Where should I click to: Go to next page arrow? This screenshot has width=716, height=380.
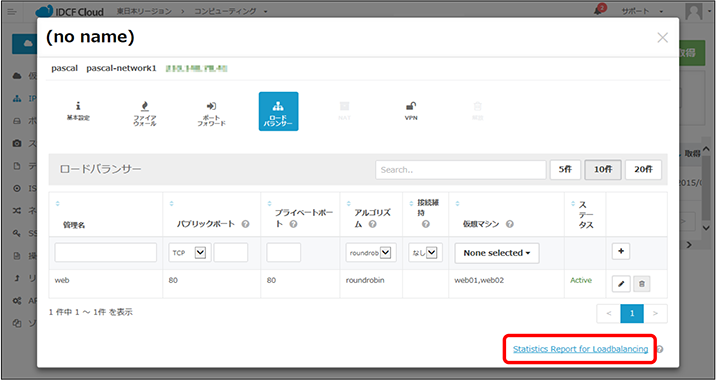click(x=655, y=313)
